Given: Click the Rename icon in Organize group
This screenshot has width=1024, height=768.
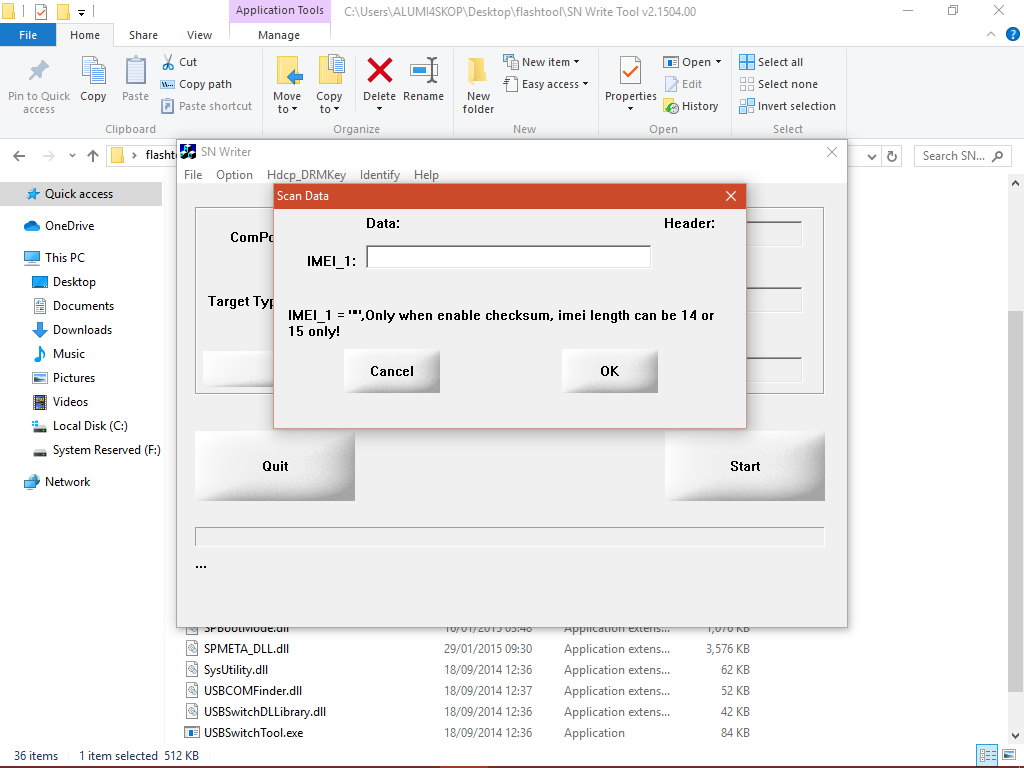Looking at the screenshot, I should (x=423, y=71).
